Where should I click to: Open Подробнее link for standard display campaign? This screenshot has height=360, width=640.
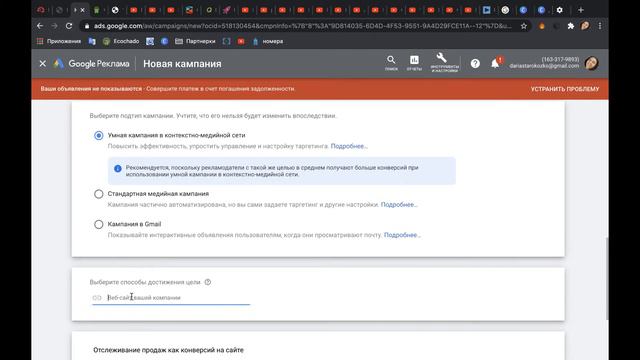[399, 204]
